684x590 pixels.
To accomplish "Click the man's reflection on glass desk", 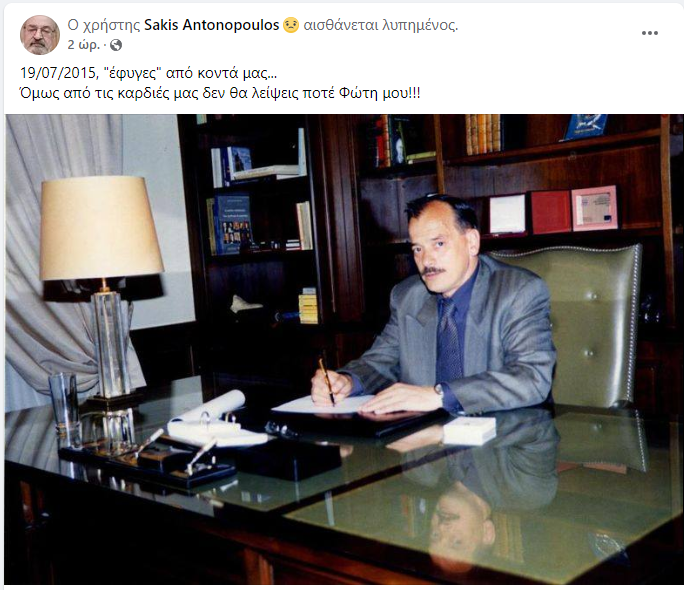I will (462, 521).
